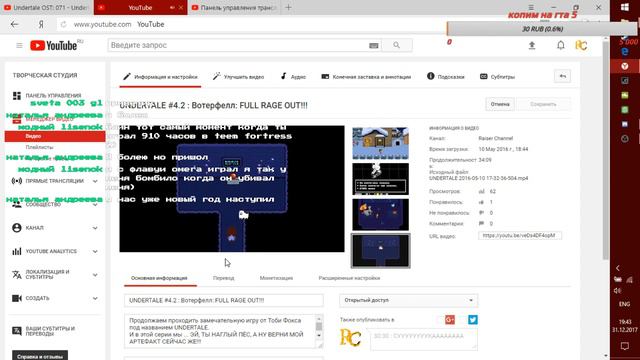Open the YouTube hamburger guide menu
Screen dimensions: 640x360
pyautogui.click(x=19, y=45)
